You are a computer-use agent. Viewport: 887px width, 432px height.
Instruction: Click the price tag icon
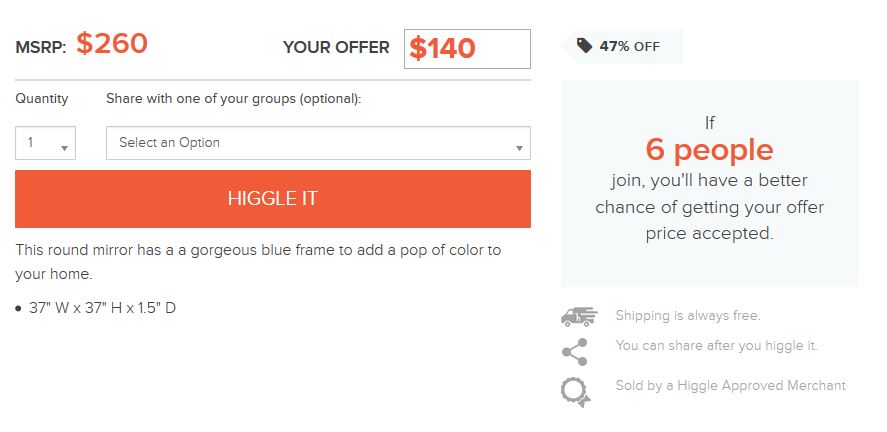[x=584, y=46]
